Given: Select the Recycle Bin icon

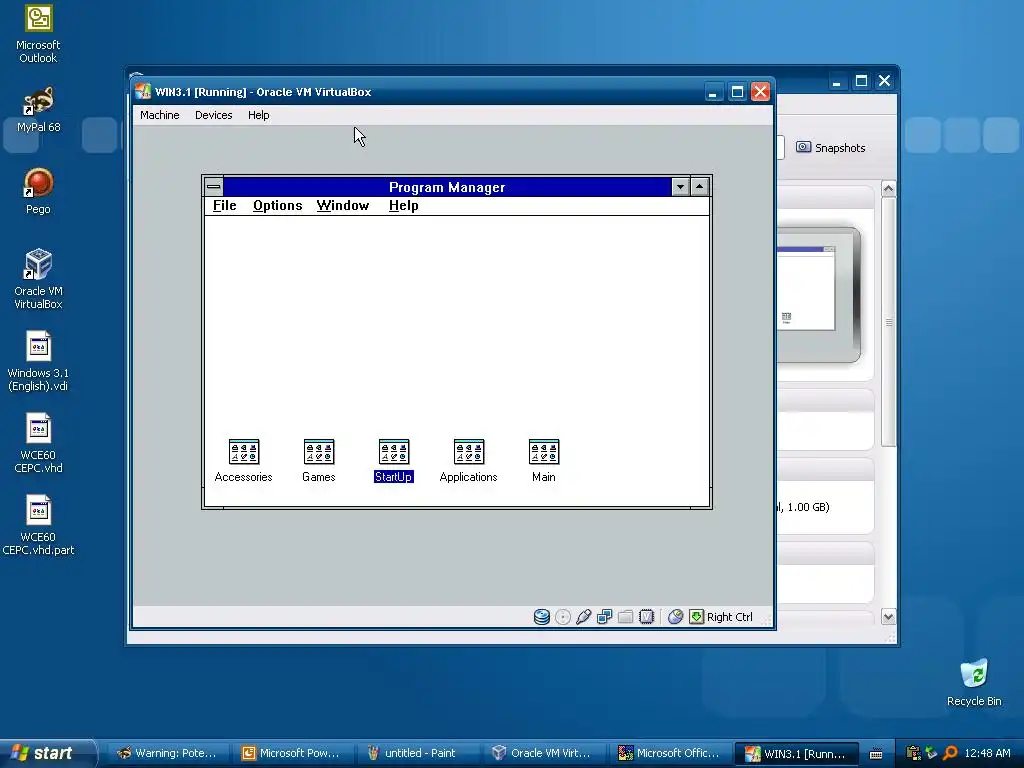Looking at the screenshot, I should 974,674.
